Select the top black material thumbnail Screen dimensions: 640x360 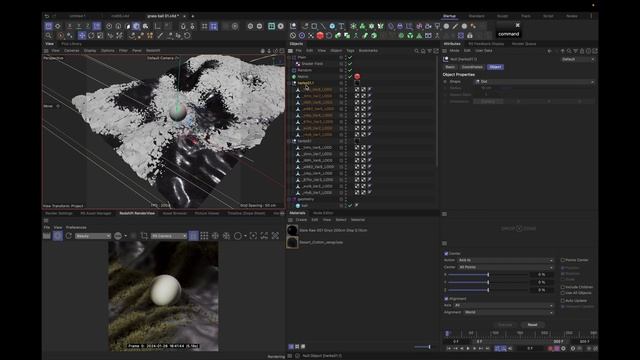click(x=292, y=231)
